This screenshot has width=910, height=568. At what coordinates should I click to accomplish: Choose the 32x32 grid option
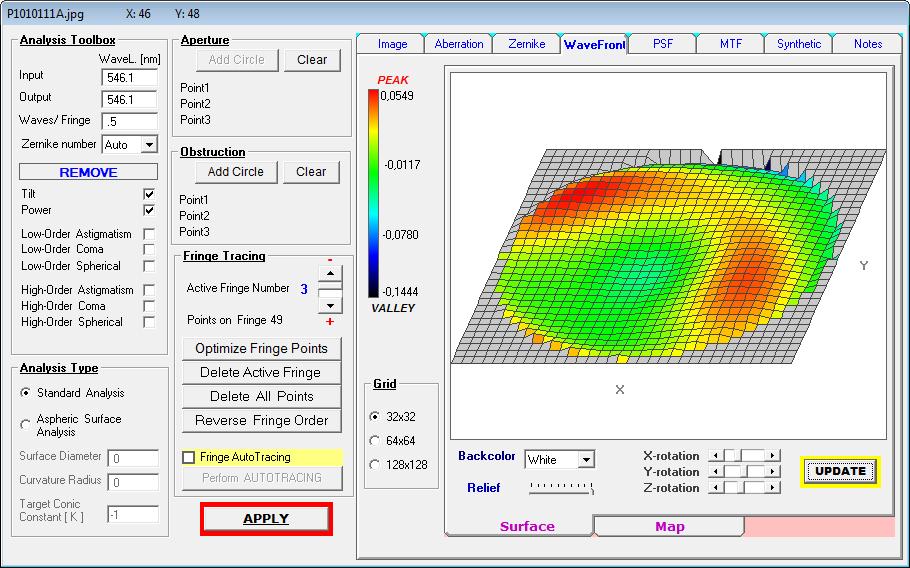pos(375,417)
